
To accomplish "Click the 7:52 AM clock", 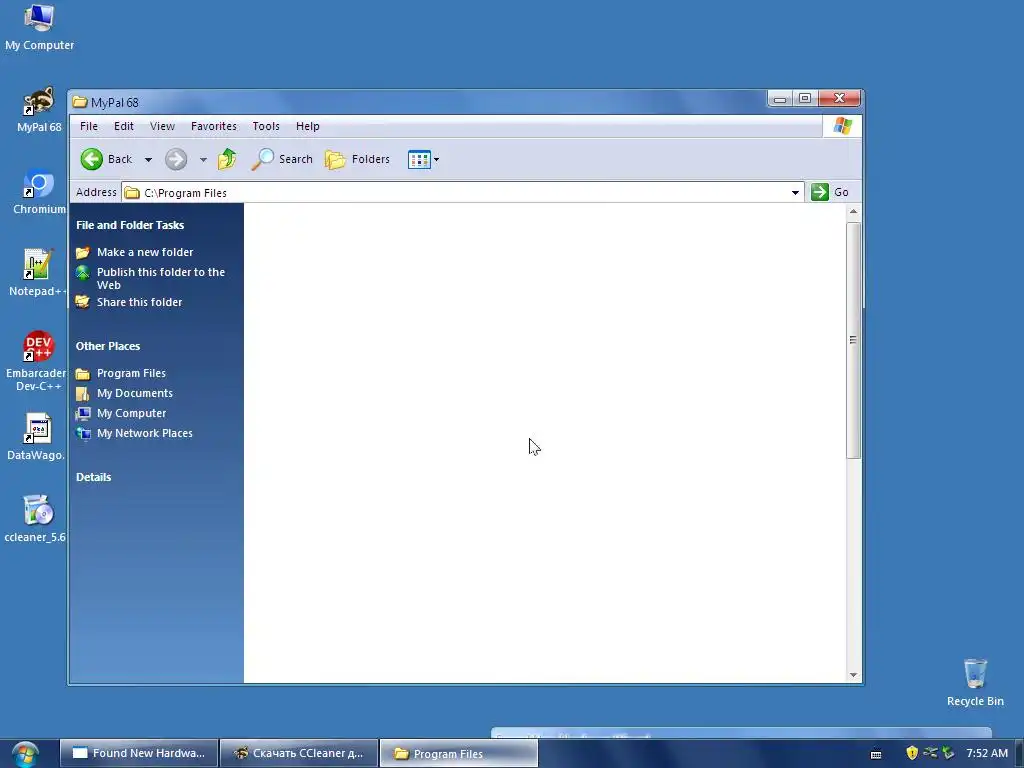I will click(987, 753).
